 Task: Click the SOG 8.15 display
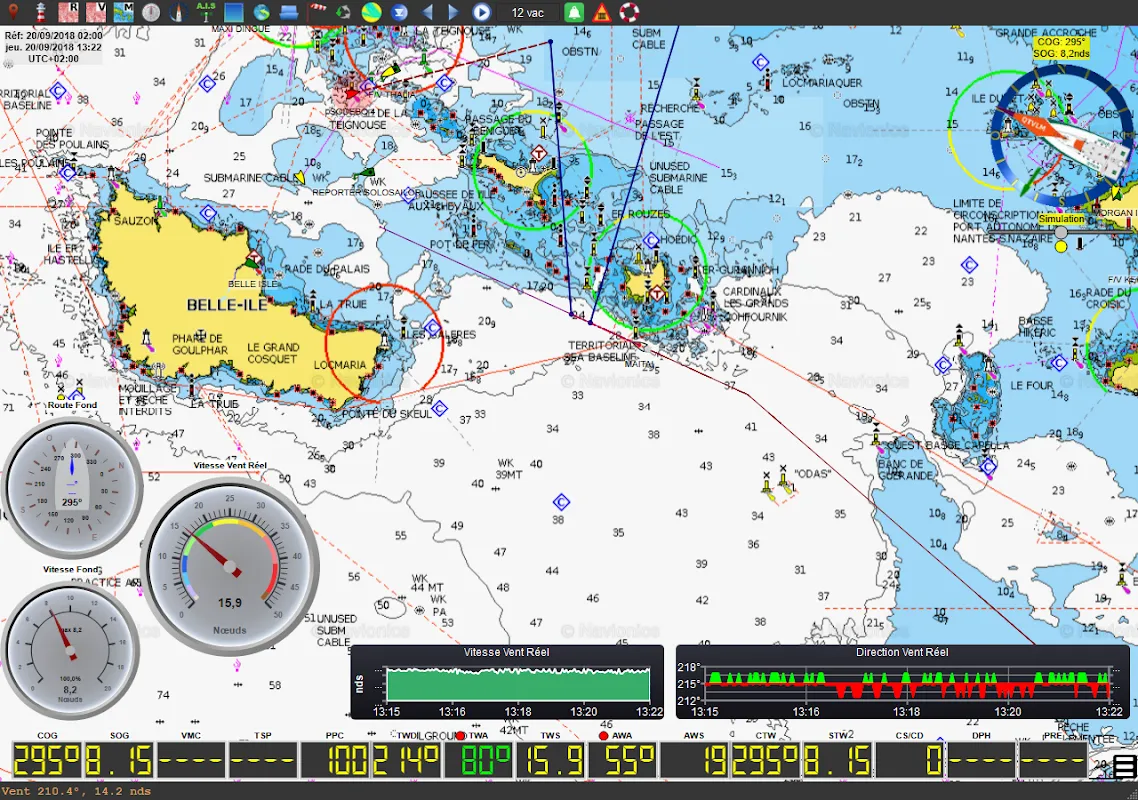tap(119, 760)
